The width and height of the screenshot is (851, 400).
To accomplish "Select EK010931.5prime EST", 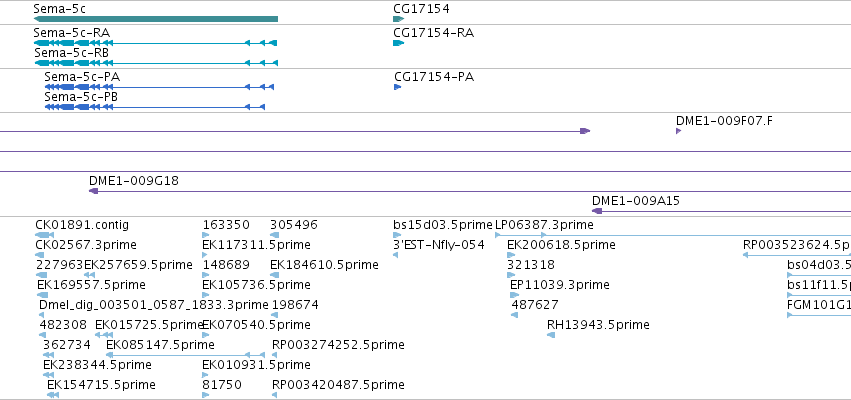I will coord(256,365).
